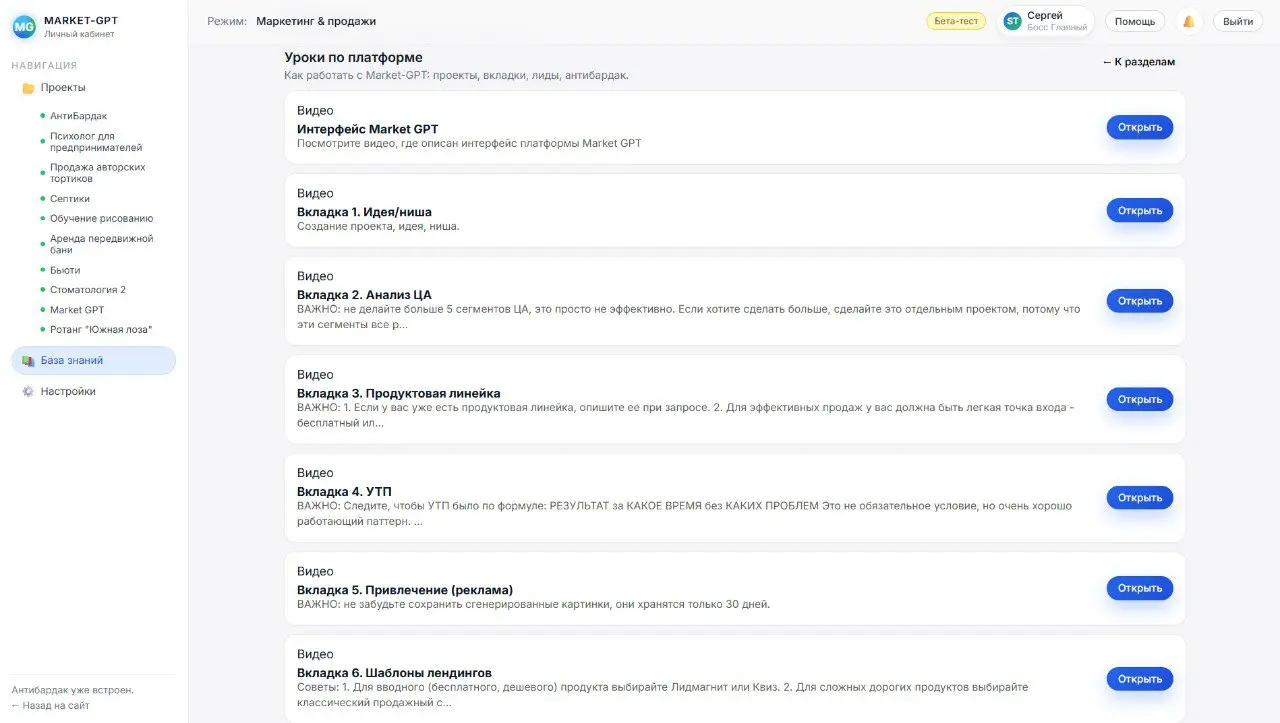Click the ST user avatar
Viewport: 1280px width, 723px height.
(1012, 21)
